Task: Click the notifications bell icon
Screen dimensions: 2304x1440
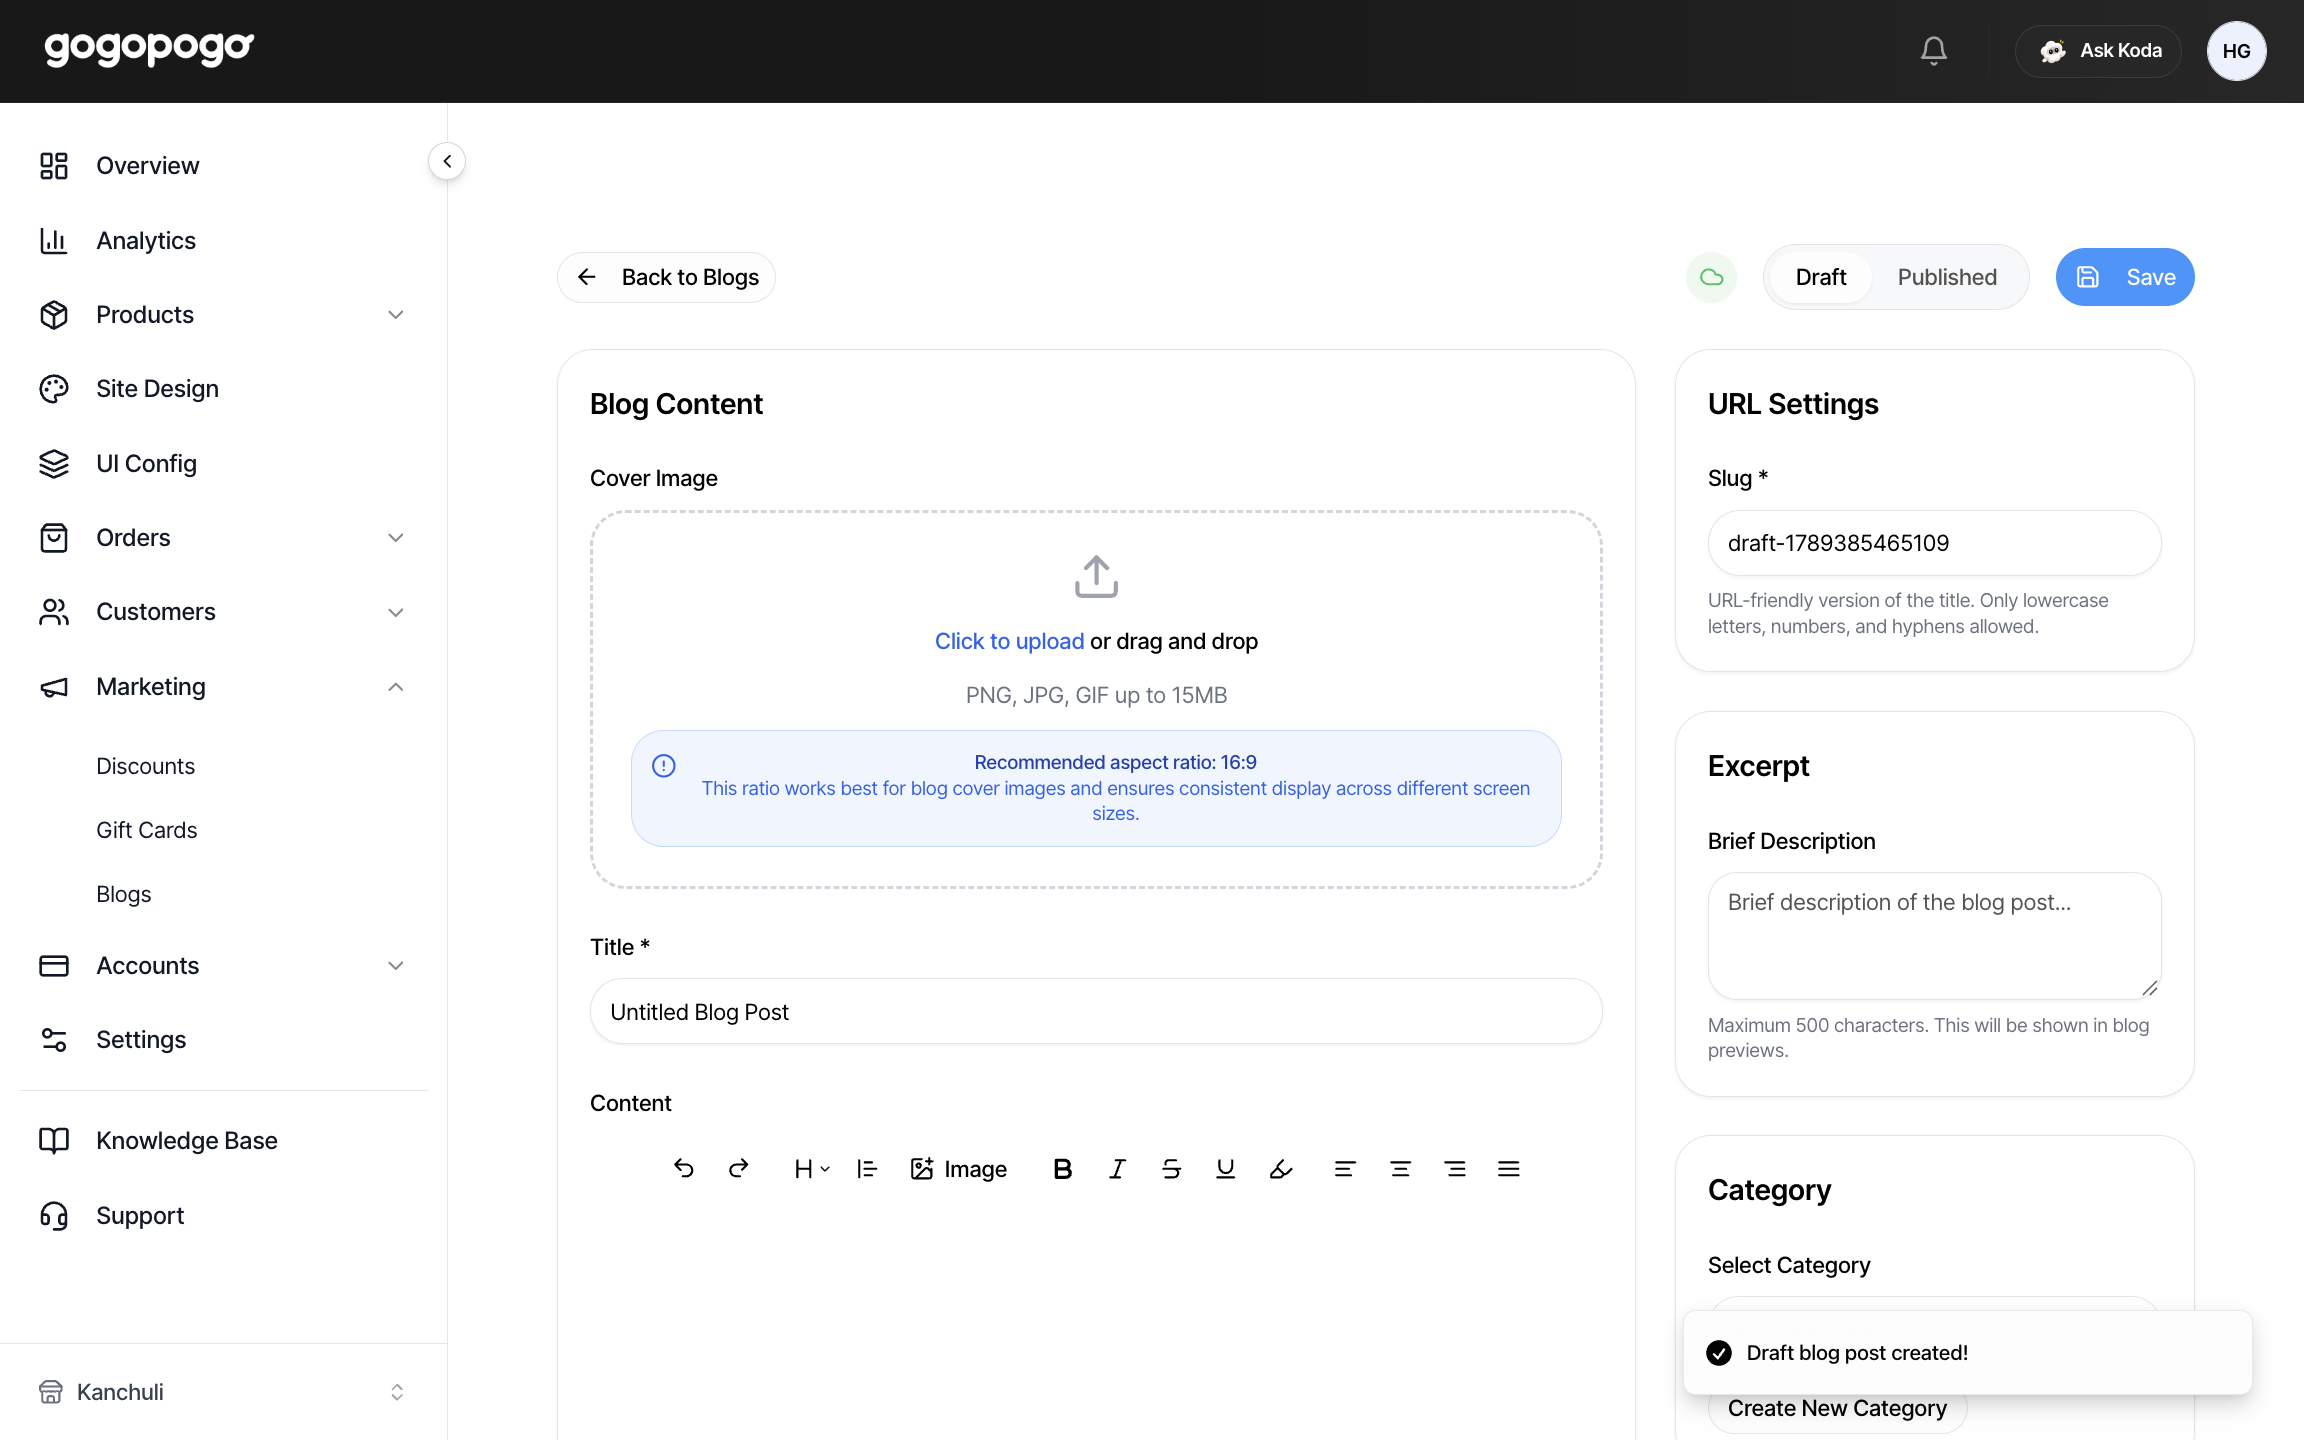Action: tap(1933, 51)
